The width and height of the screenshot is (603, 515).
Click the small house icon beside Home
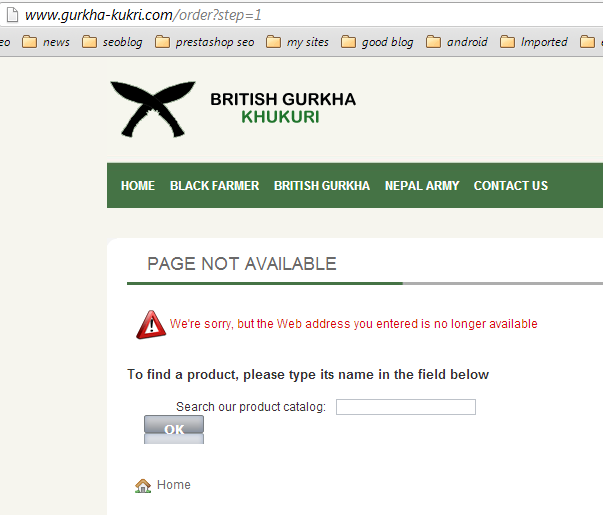(x=143, y=485)
